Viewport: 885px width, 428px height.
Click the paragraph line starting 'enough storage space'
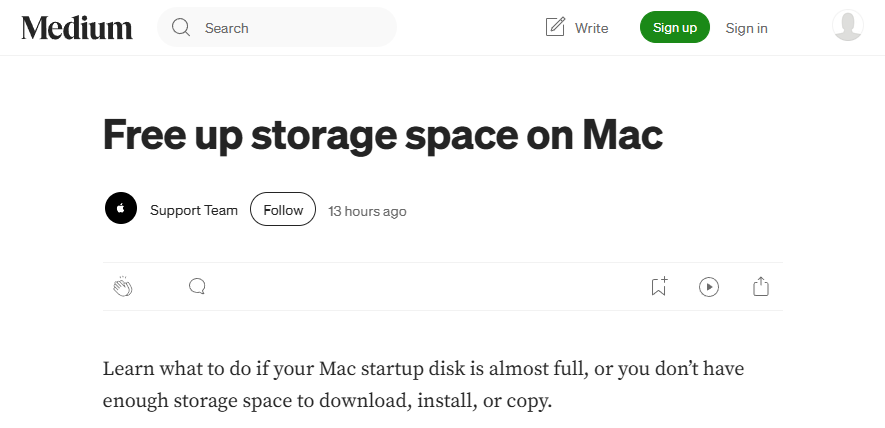[327, 401]
